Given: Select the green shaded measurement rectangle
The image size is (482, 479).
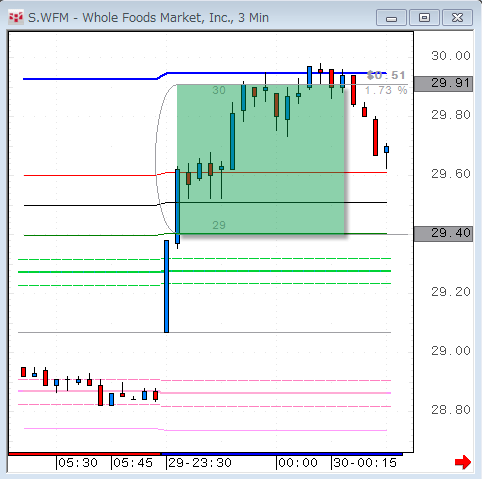Looking at the screenshot, I should coord(261,159).
